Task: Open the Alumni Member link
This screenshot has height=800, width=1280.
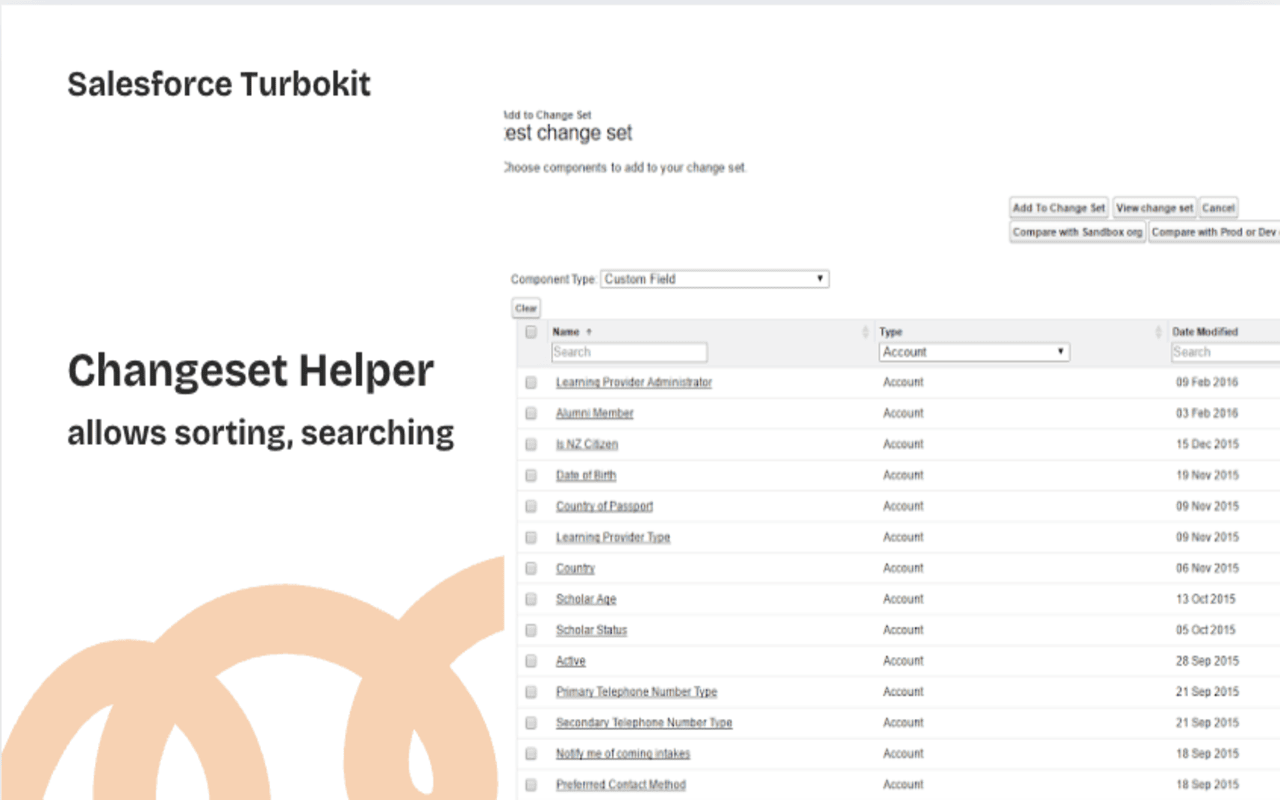Action: point(595,414)
